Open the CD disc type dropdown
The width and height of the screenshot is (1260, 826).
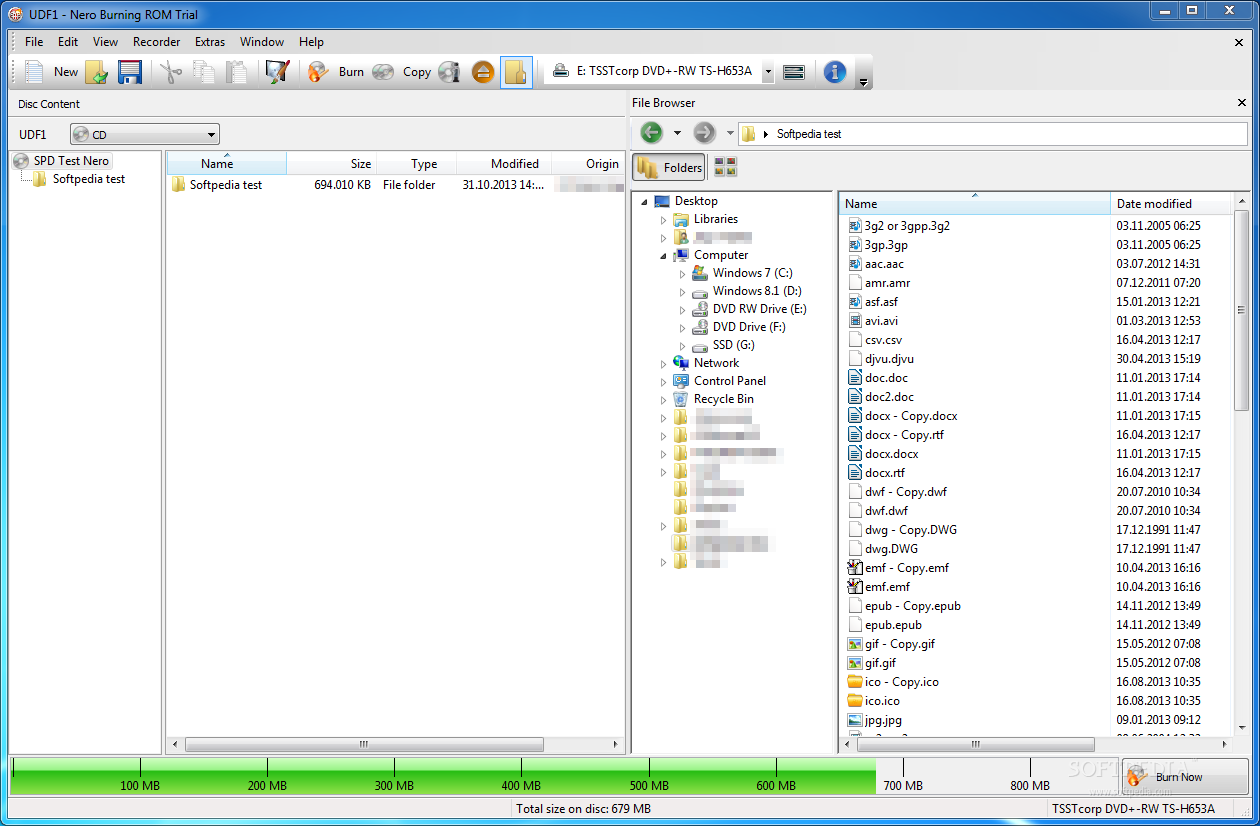point(145,134)
